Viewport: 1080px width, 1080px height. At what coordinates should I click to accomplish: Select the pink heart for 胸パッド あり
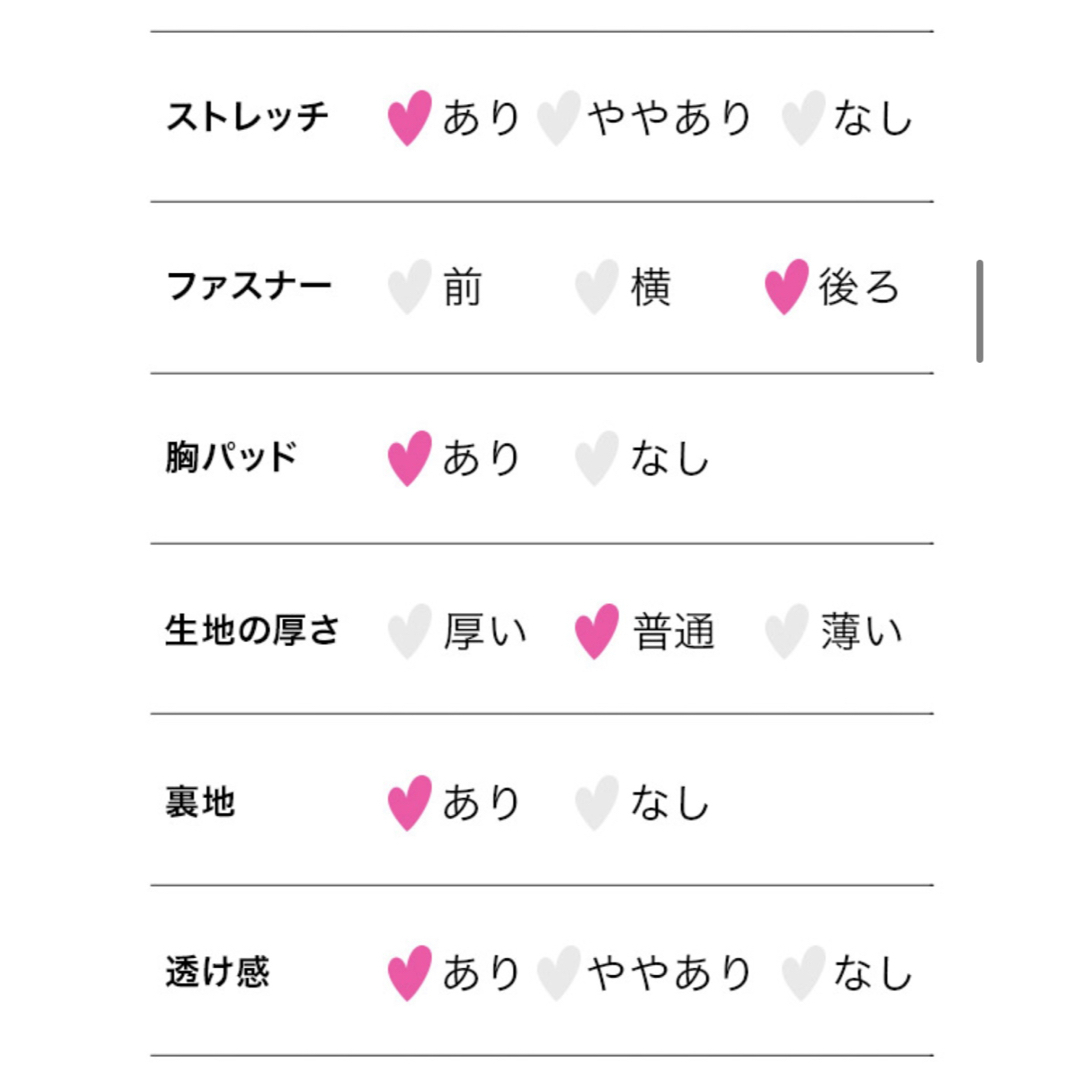pyautogui.click(x=410, y=459)
